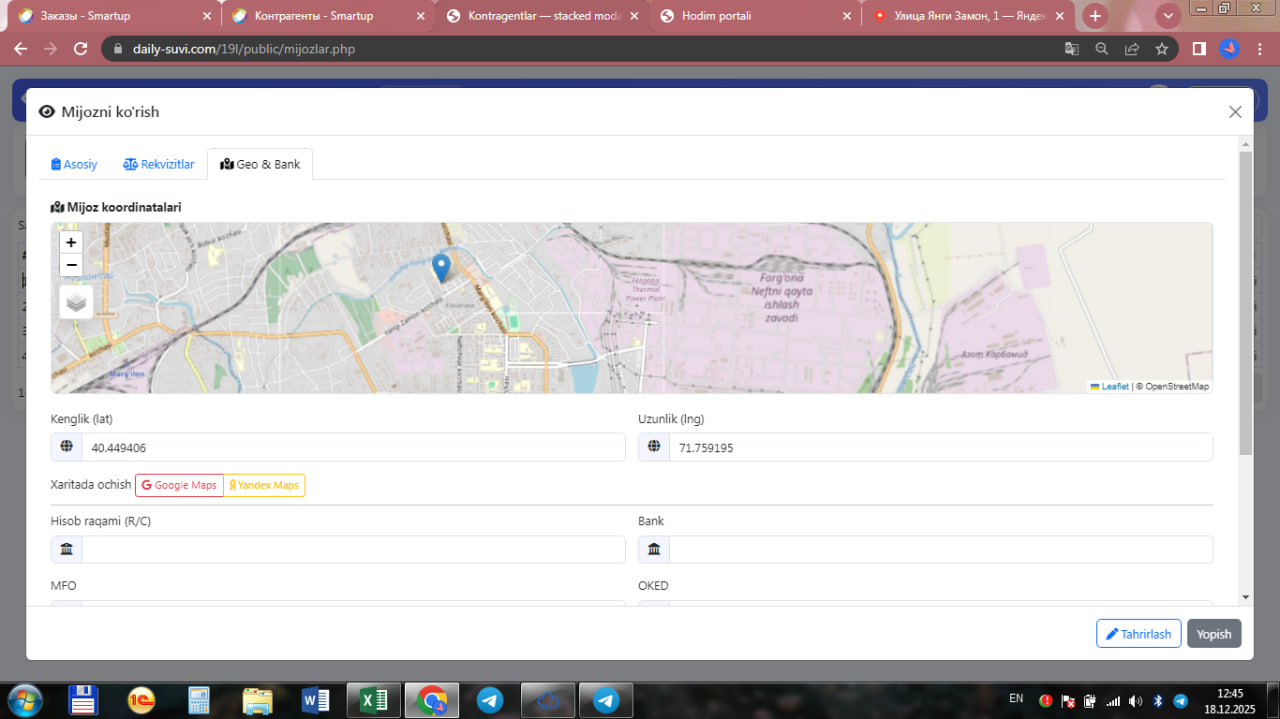This screenshot has height=719, width=1280.
Task: Open the Leaflet attribution link
Action: (1114, 387)
